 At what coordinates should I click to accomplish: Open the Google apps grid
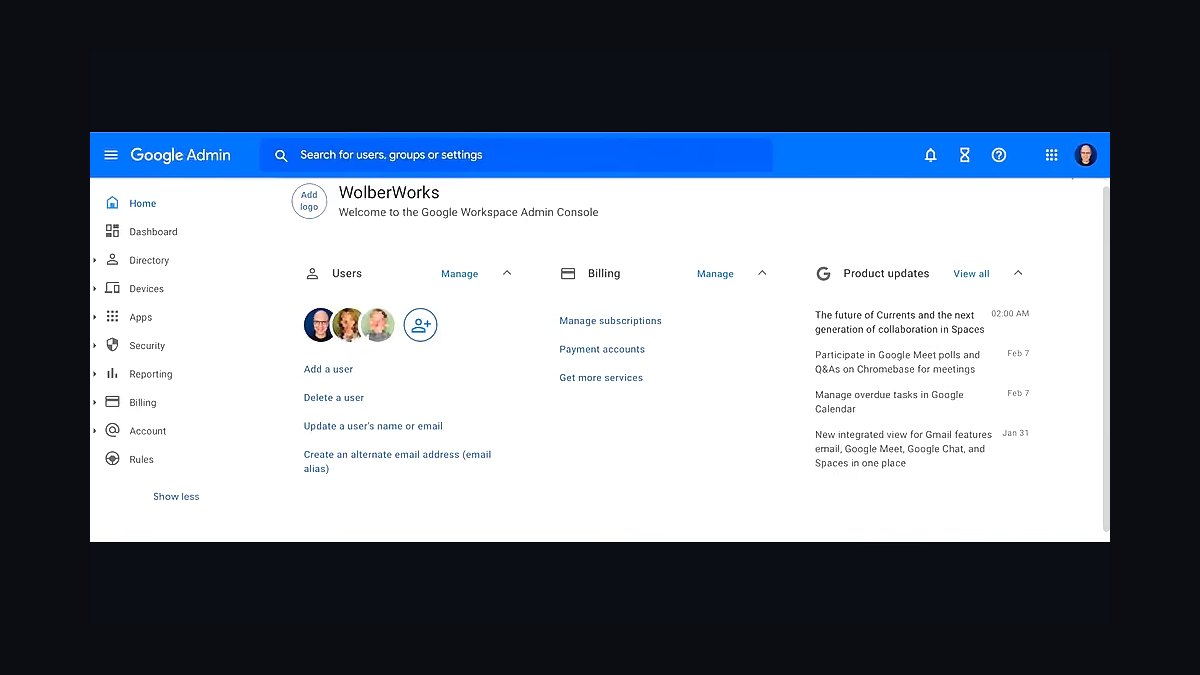click(x=1051, y=155)
